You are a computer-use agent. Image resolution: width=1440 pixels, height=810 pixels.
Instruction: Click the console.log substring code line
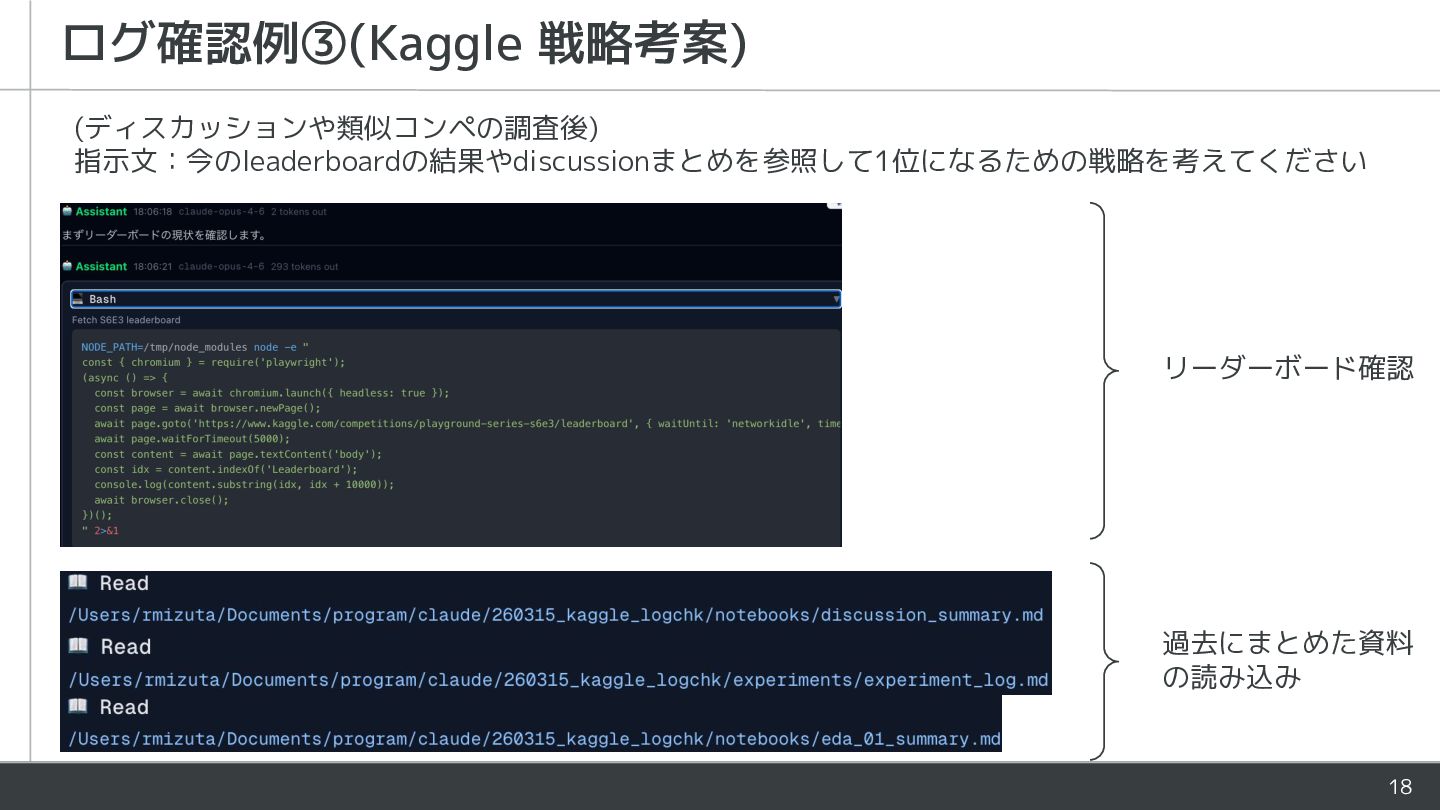point(244,484)
